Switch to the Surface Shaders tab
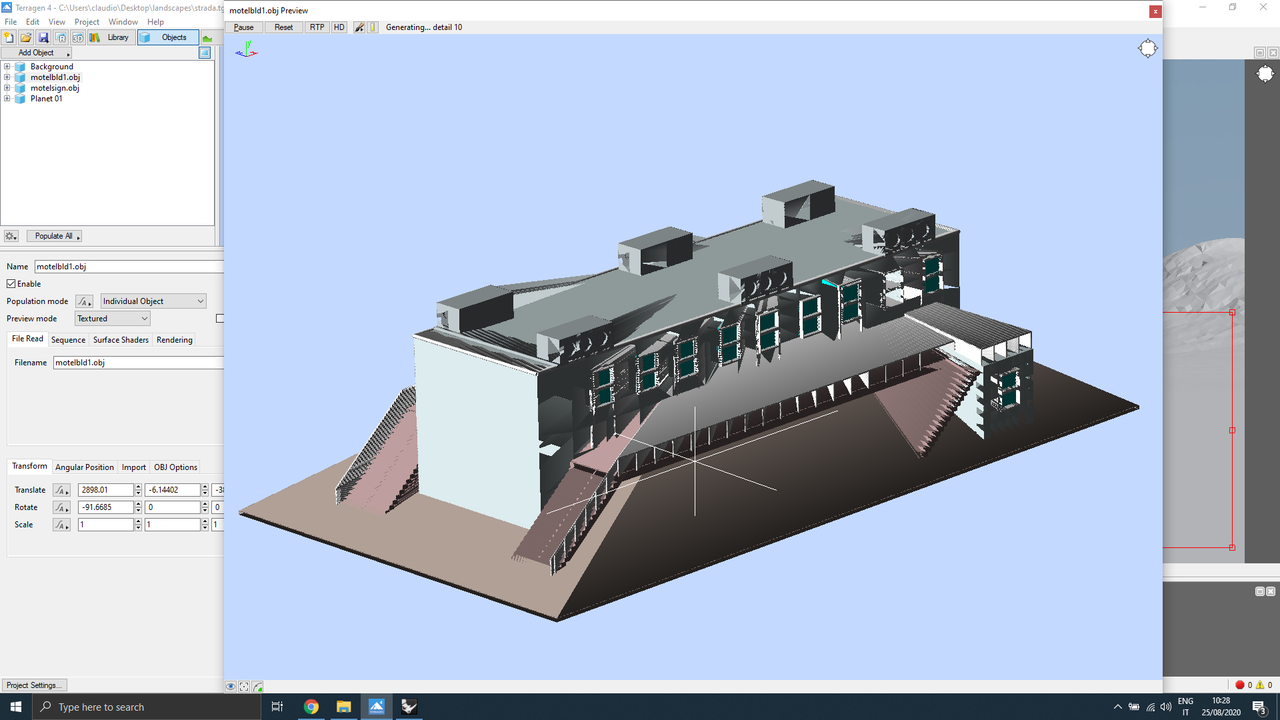 pos(120,339)
